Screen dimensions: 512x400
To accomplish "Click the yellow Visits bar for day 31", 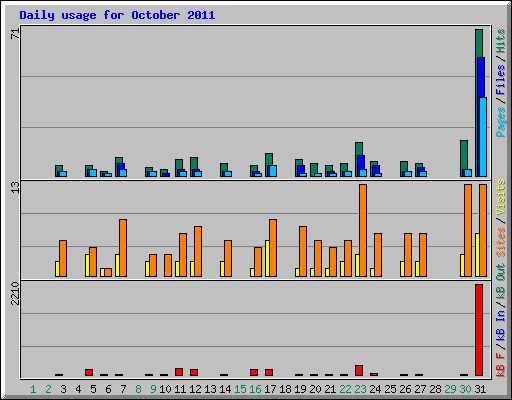I will (x=477, y=255).
